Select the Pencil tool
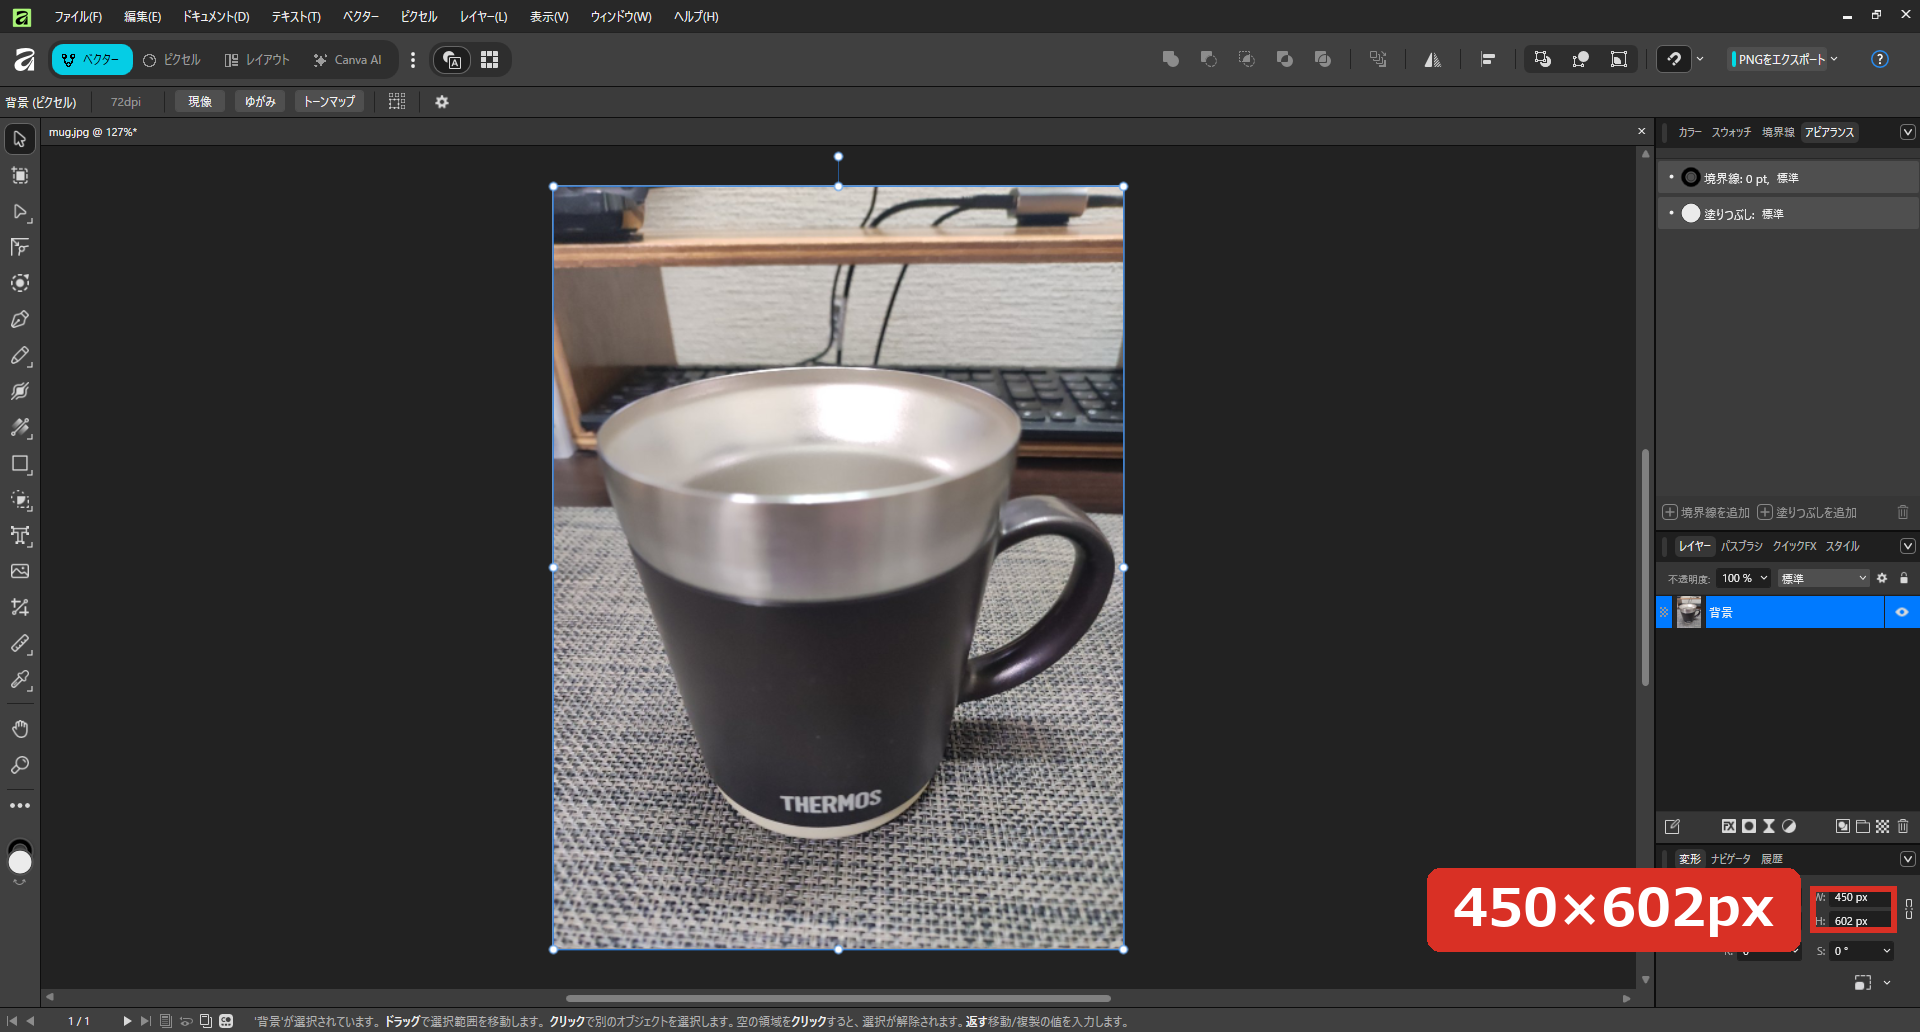The image size is (1920, 1032). (20, 355)
